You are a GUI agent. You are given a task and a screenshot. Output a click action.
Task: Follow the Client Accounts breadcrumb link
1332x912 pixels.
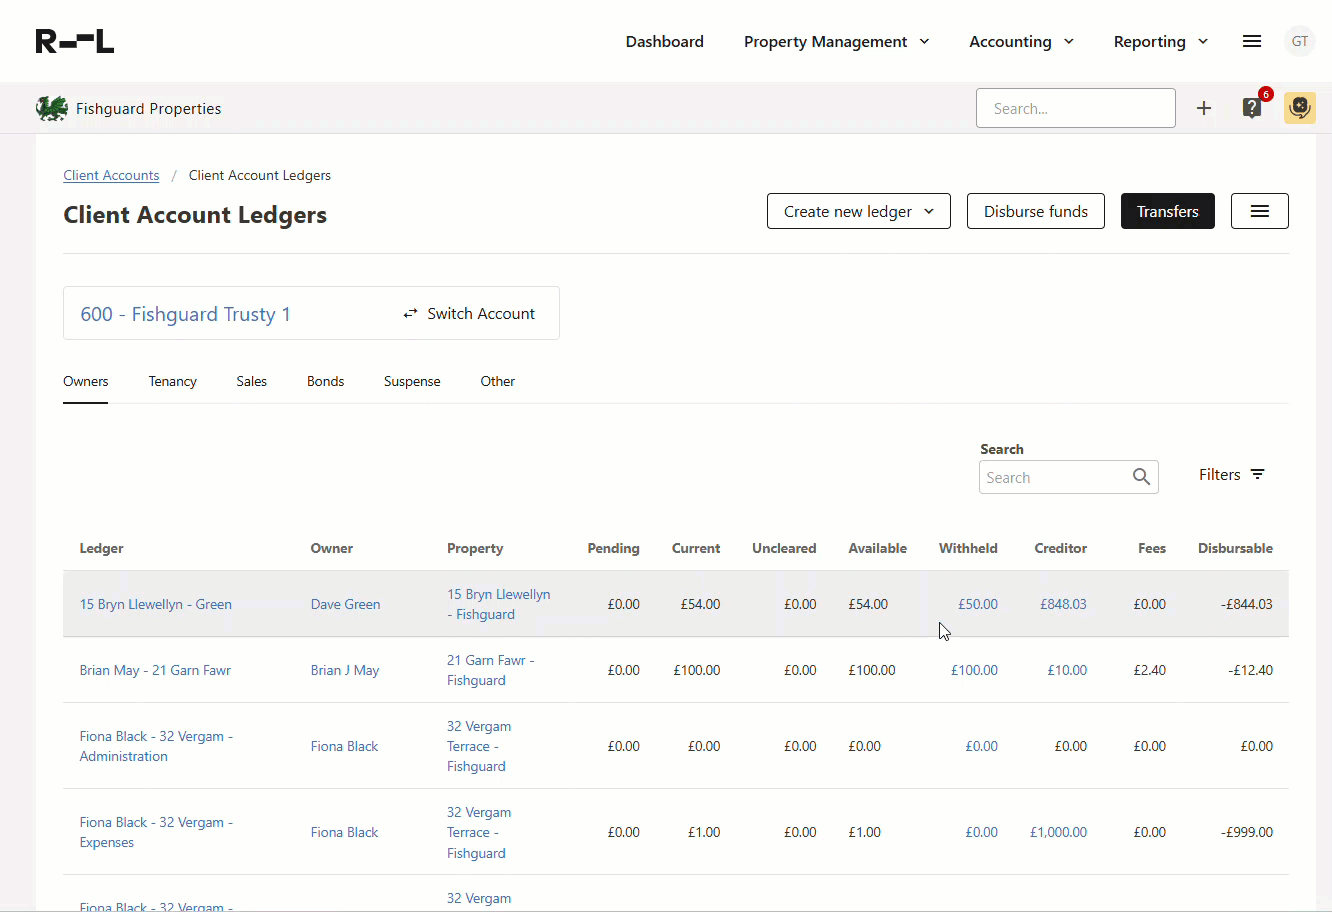click(111, 174)
